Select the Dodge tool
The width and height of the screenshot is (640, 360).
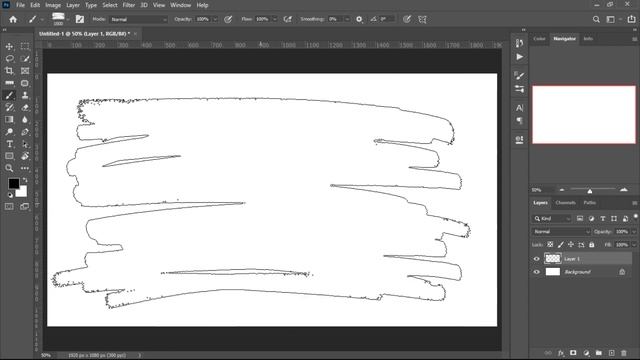pyautogui.click(x=9, y=131)
